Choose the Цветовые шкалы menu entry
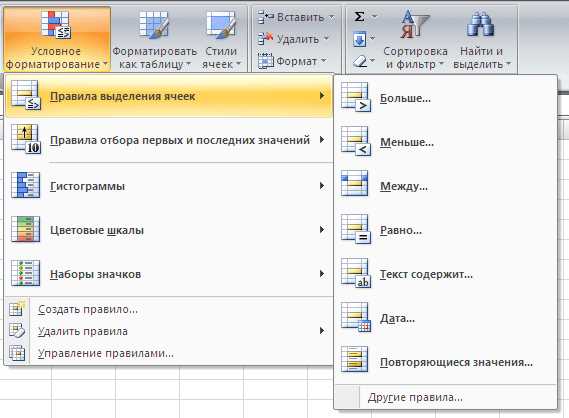Screen dimensions: 569x418 pos(169,230)
